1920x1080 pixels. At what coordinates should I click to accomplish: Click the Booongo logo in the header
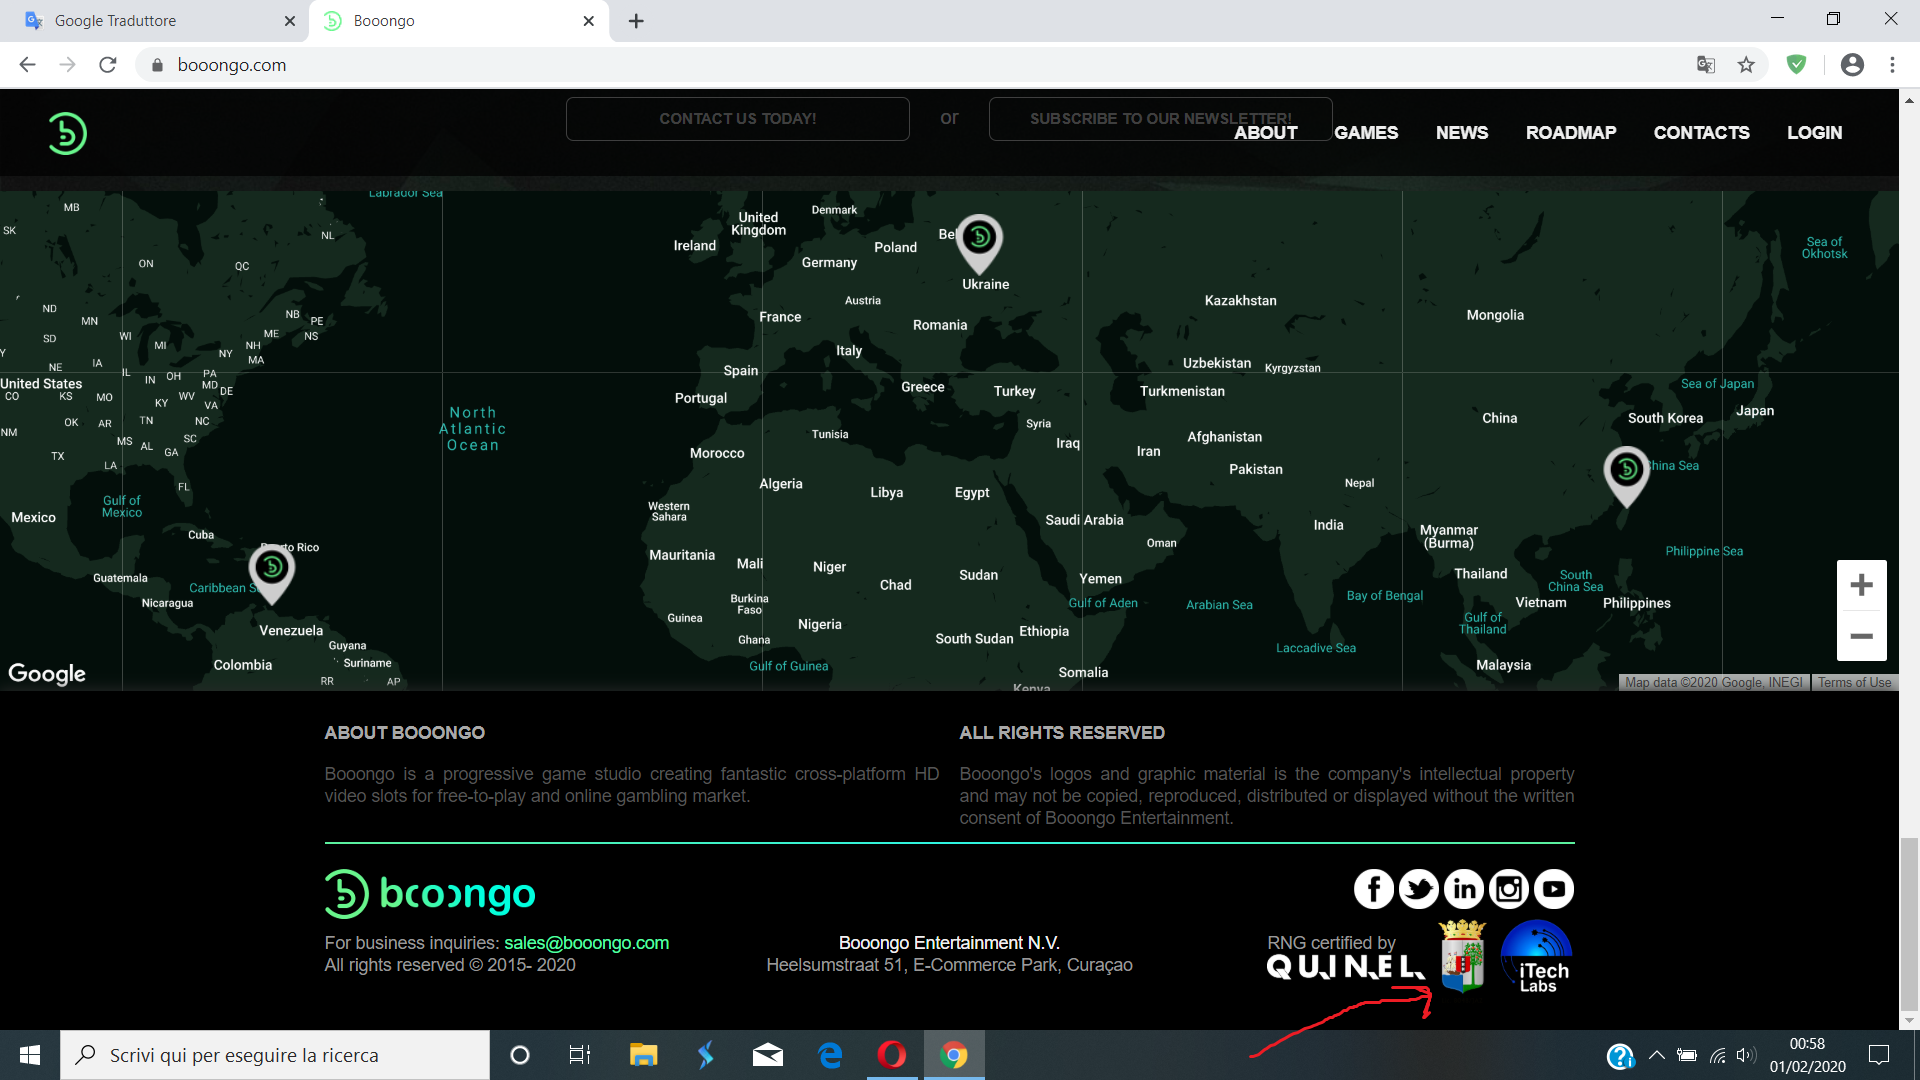(x=67, y=133)
